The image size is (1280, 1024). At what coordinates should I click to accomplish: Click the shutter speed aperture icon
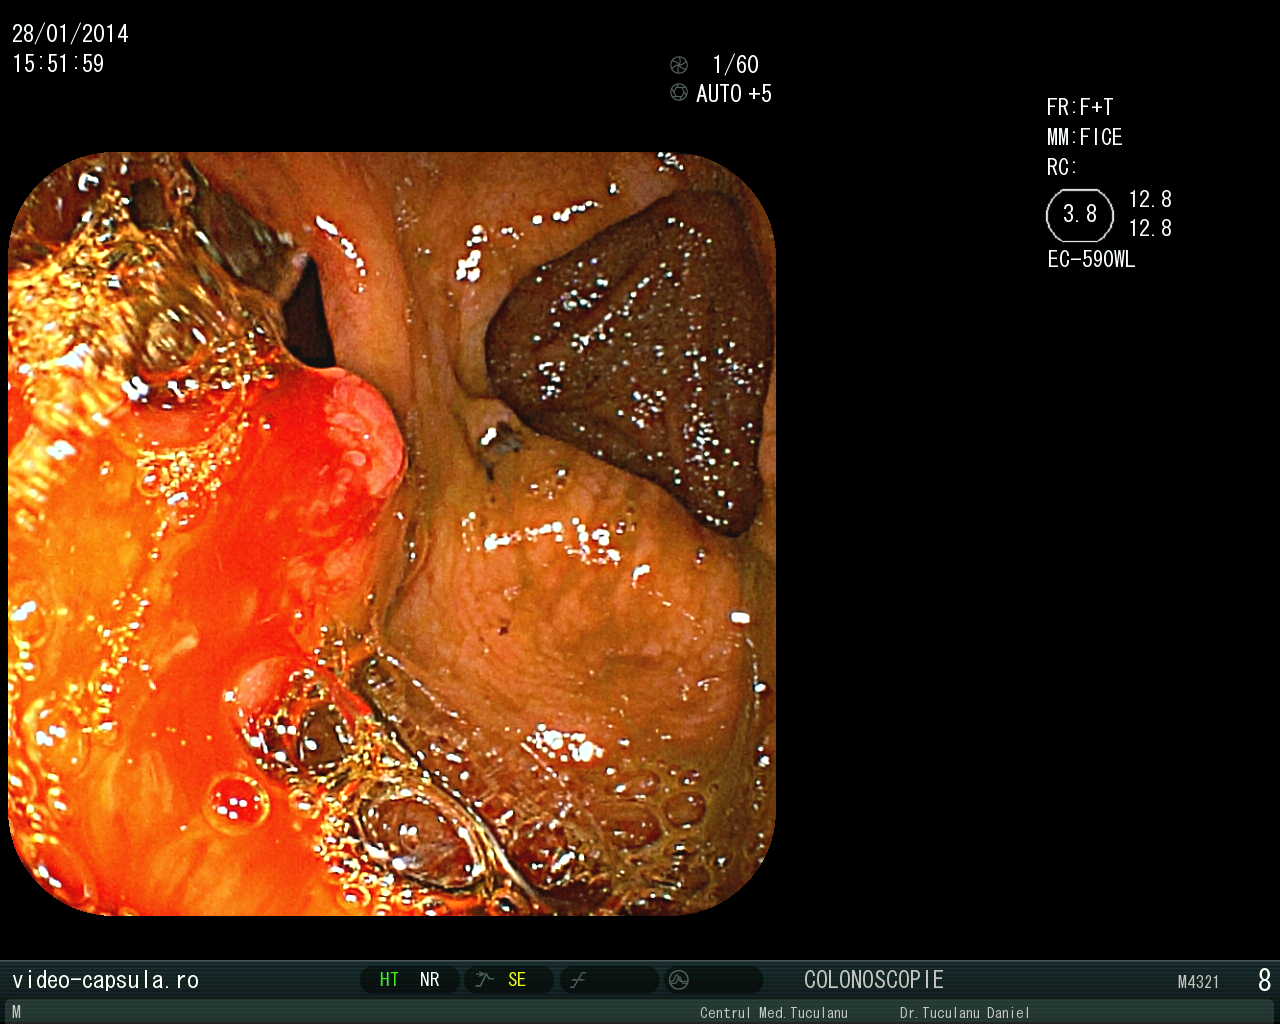[x=679, y=65]
